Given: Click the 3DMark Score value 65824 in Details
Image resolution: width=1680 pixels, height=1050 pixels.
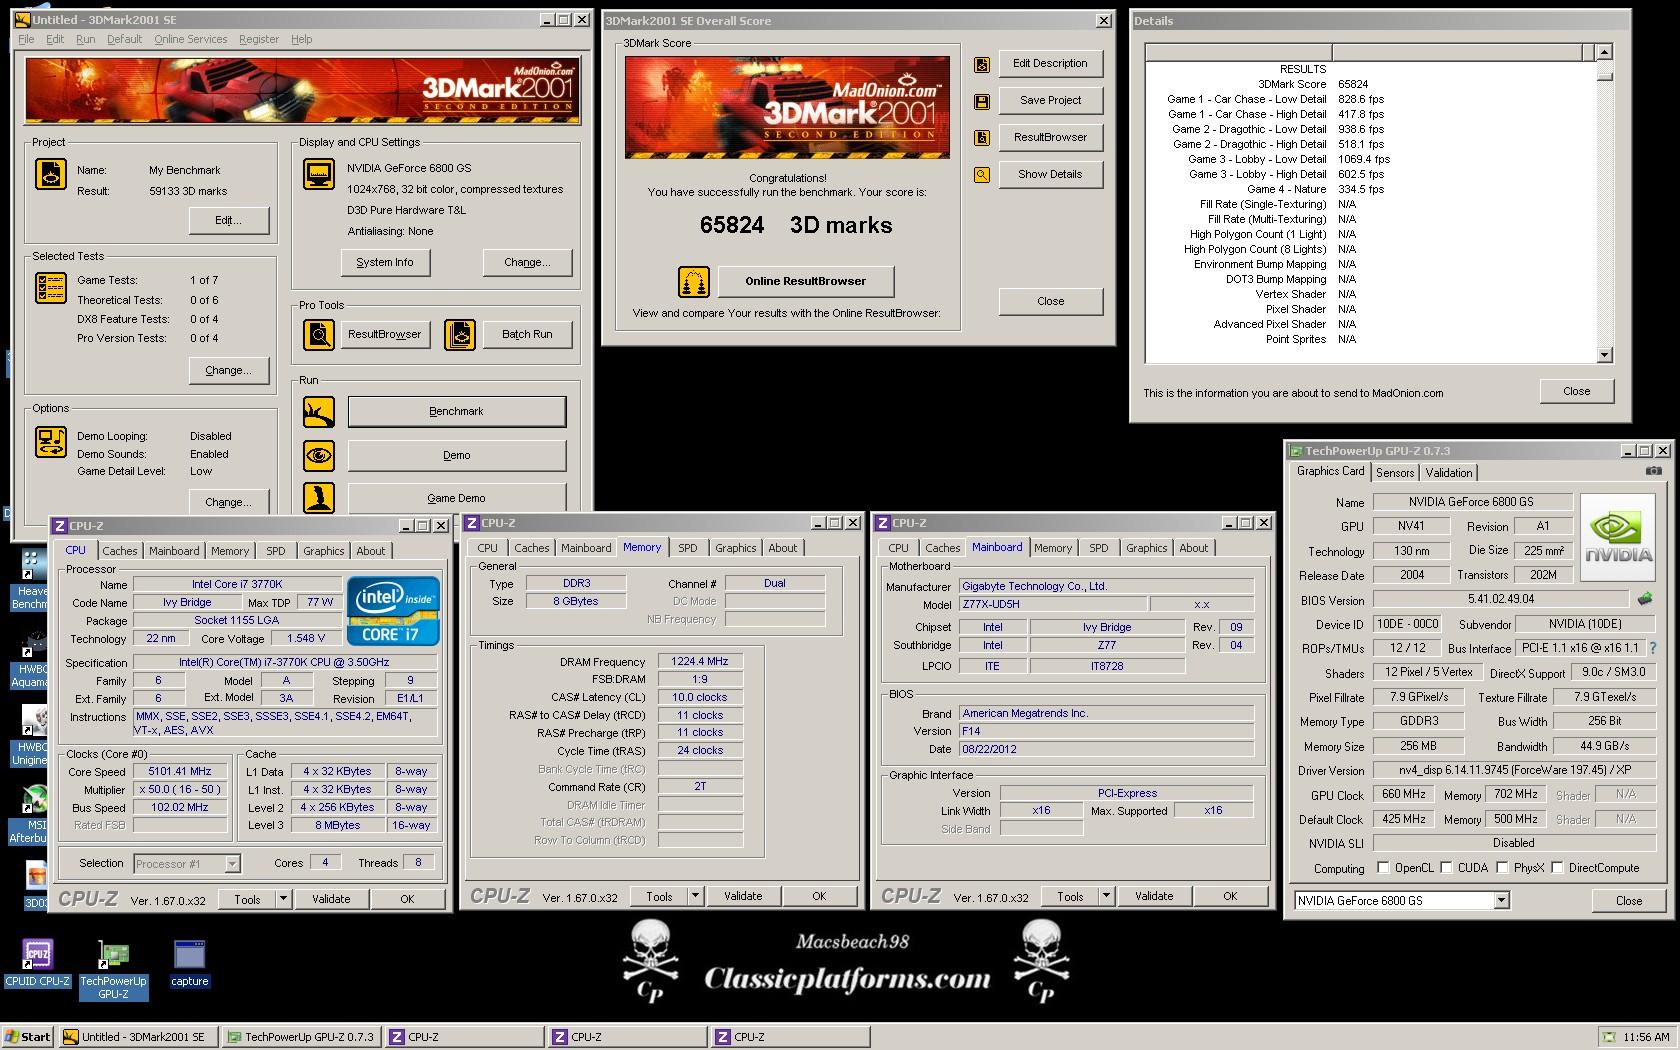Looking at the screenshot, I should point(1353,84).
